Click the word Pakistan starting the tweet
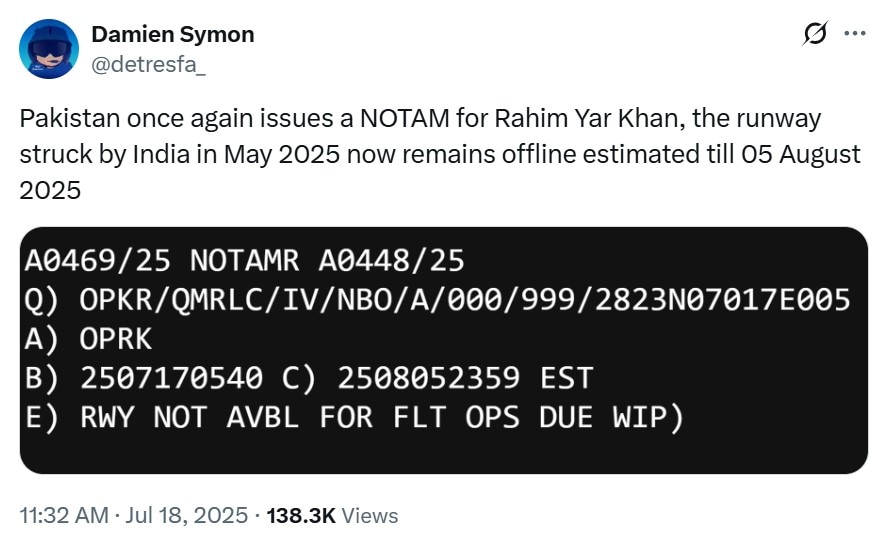The height and width of the screenshot is (544, 889). pos(70,119)
